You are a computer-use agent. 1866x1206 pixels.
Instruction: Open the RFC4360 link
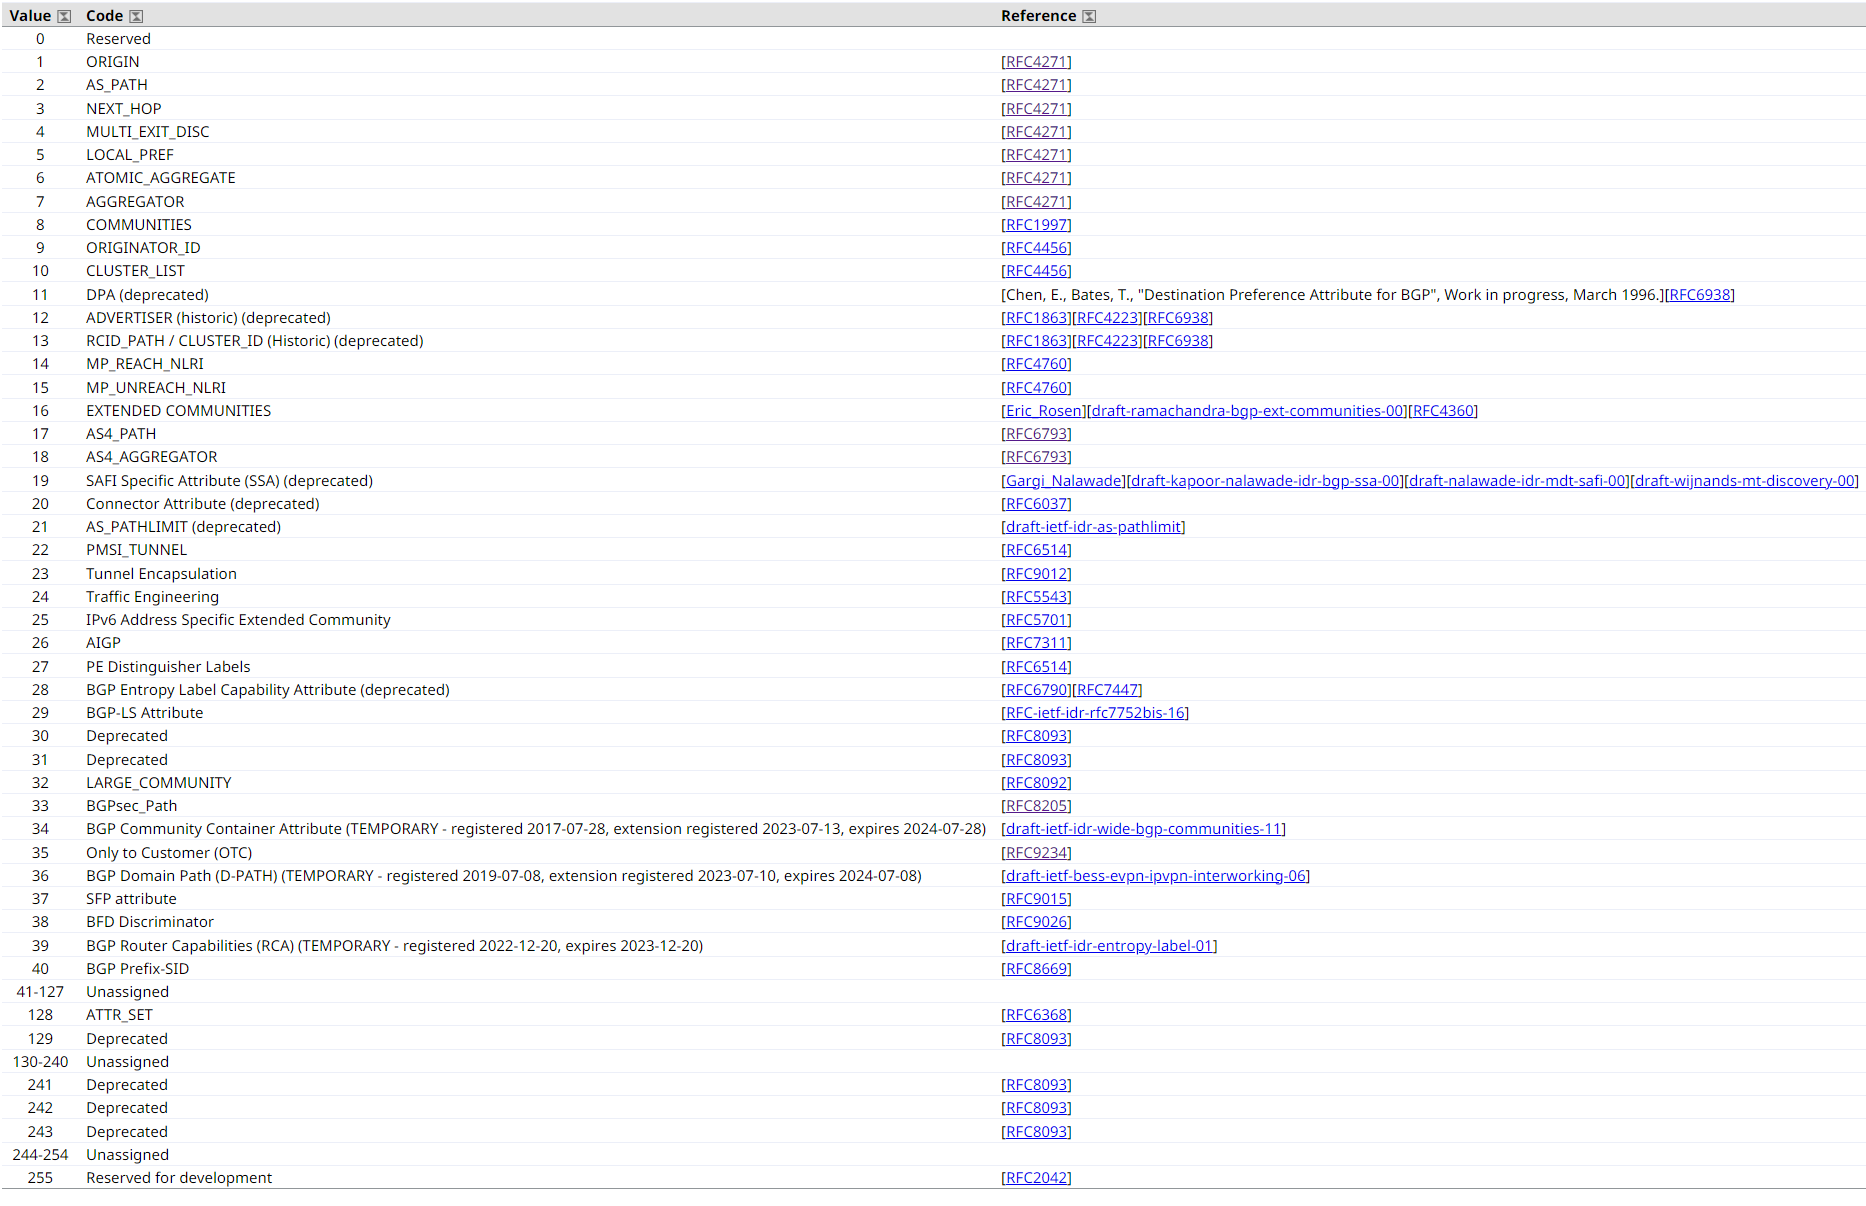[1443, 411]
